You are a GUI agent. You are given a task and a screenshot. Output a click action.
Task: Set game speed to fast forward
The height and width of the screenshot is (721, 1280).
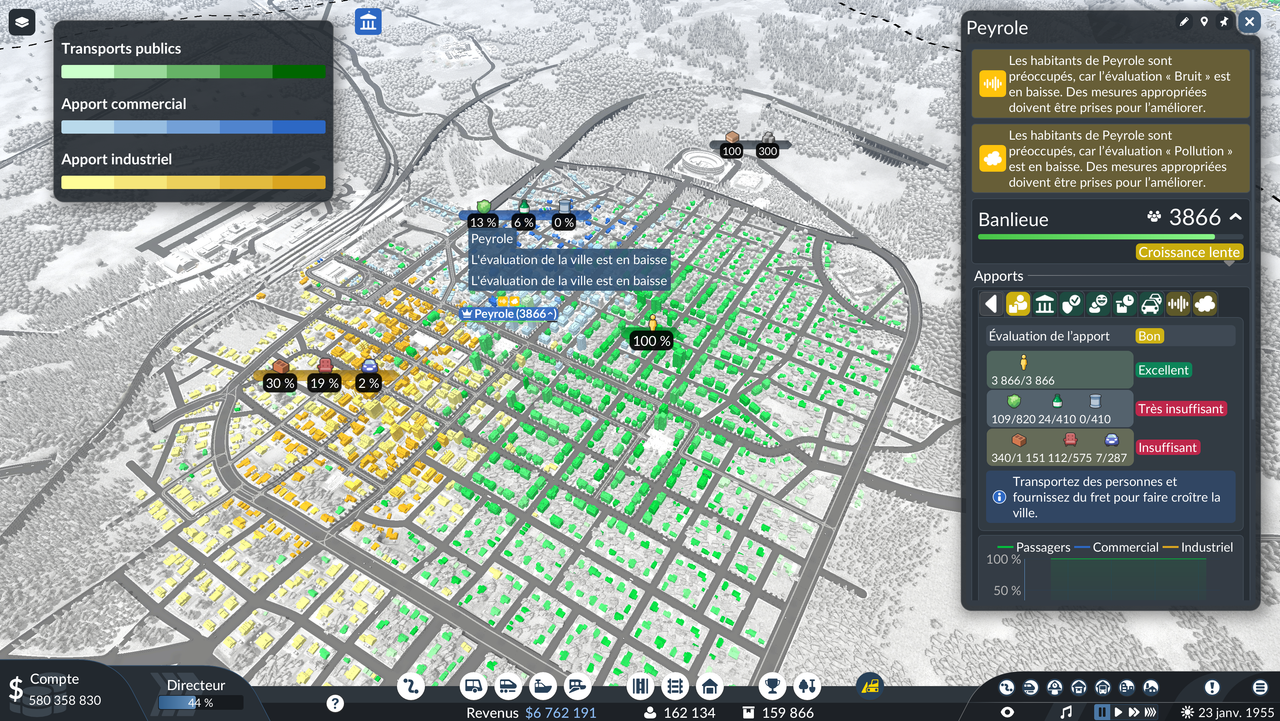click(x=1133, y=712)
